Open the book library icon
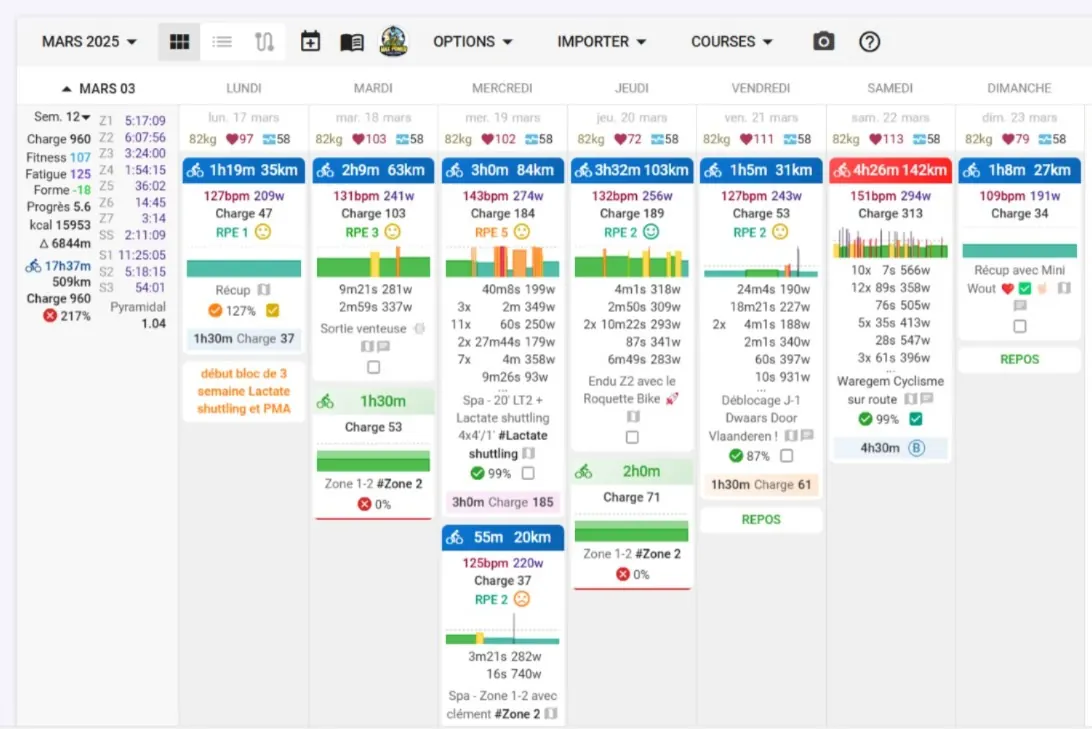 pyautogui.click(x=352, y=42)
